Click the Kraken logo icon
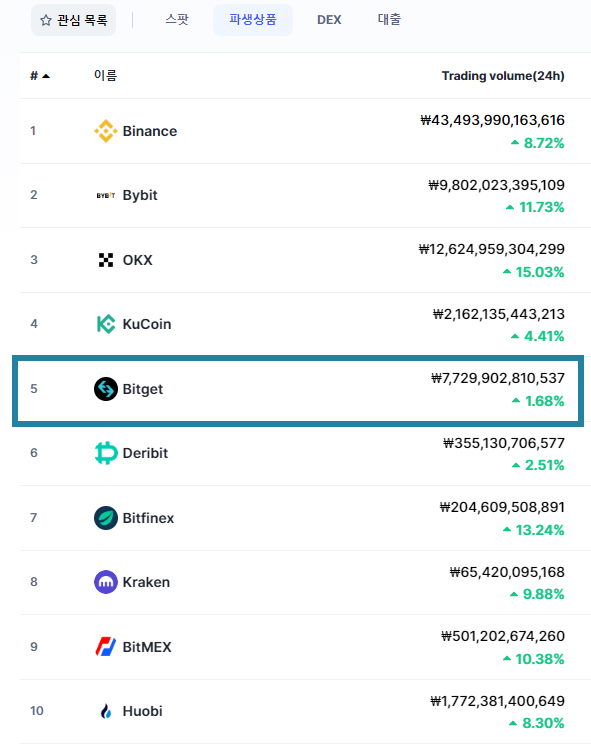The width and height of the screenshot is (591, 746). point(106,582)
